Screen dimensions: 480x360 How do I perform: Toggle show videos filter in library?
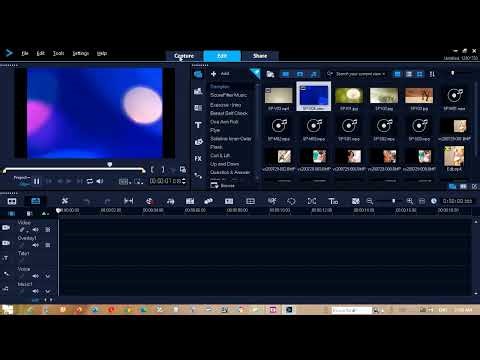(286, 74)
